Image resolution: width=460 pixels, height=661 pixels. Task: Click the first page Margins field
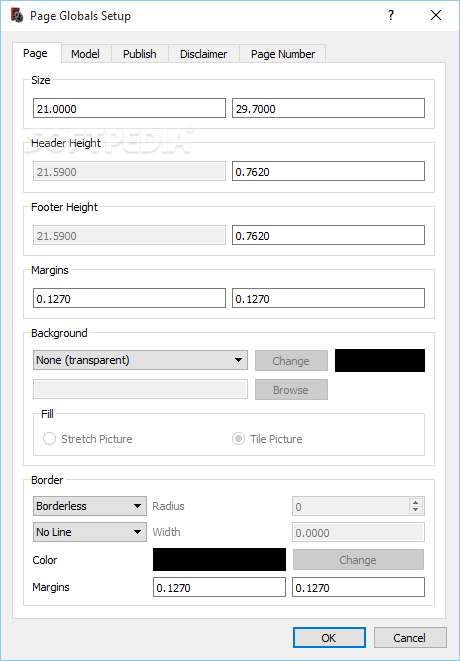129,298
